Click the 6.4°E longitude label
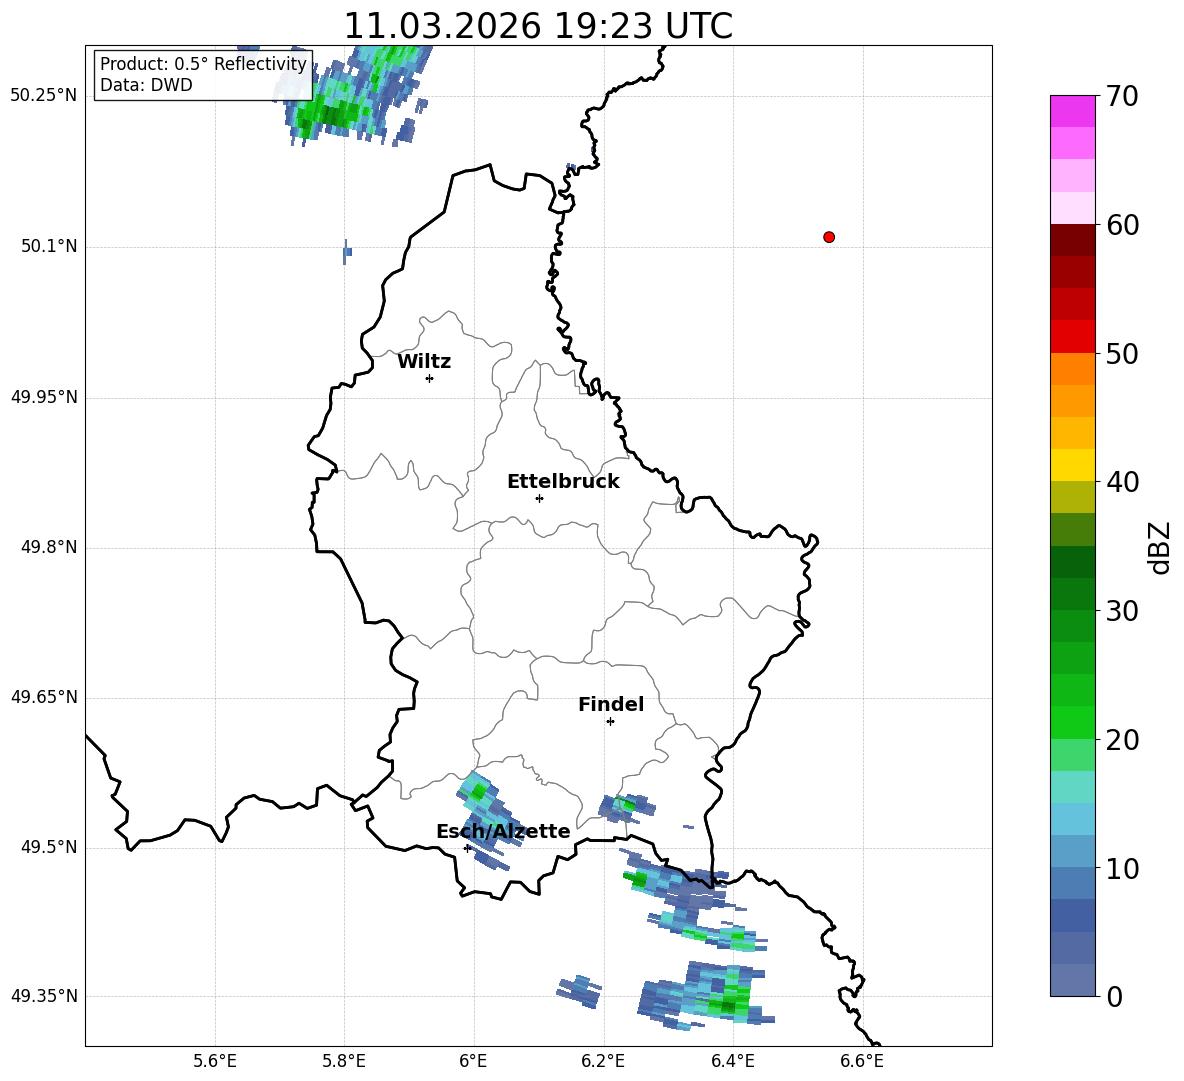 pos(732,1061)
